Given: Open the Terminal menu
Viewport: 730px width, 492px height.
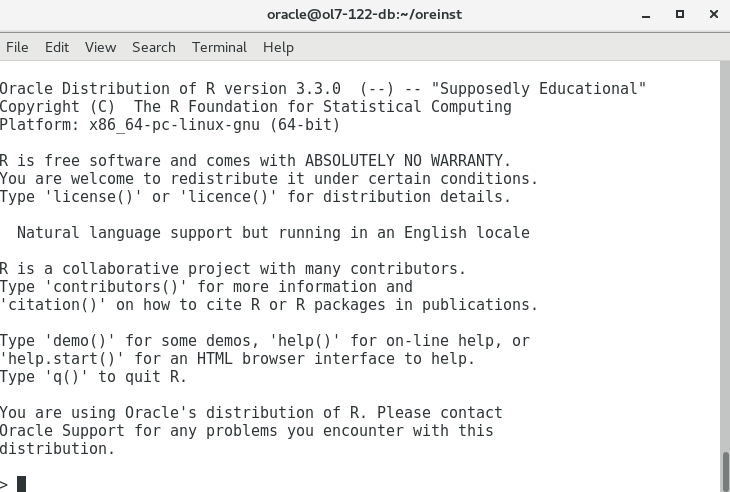Looking at the screenshot, I should pos(219,47).
